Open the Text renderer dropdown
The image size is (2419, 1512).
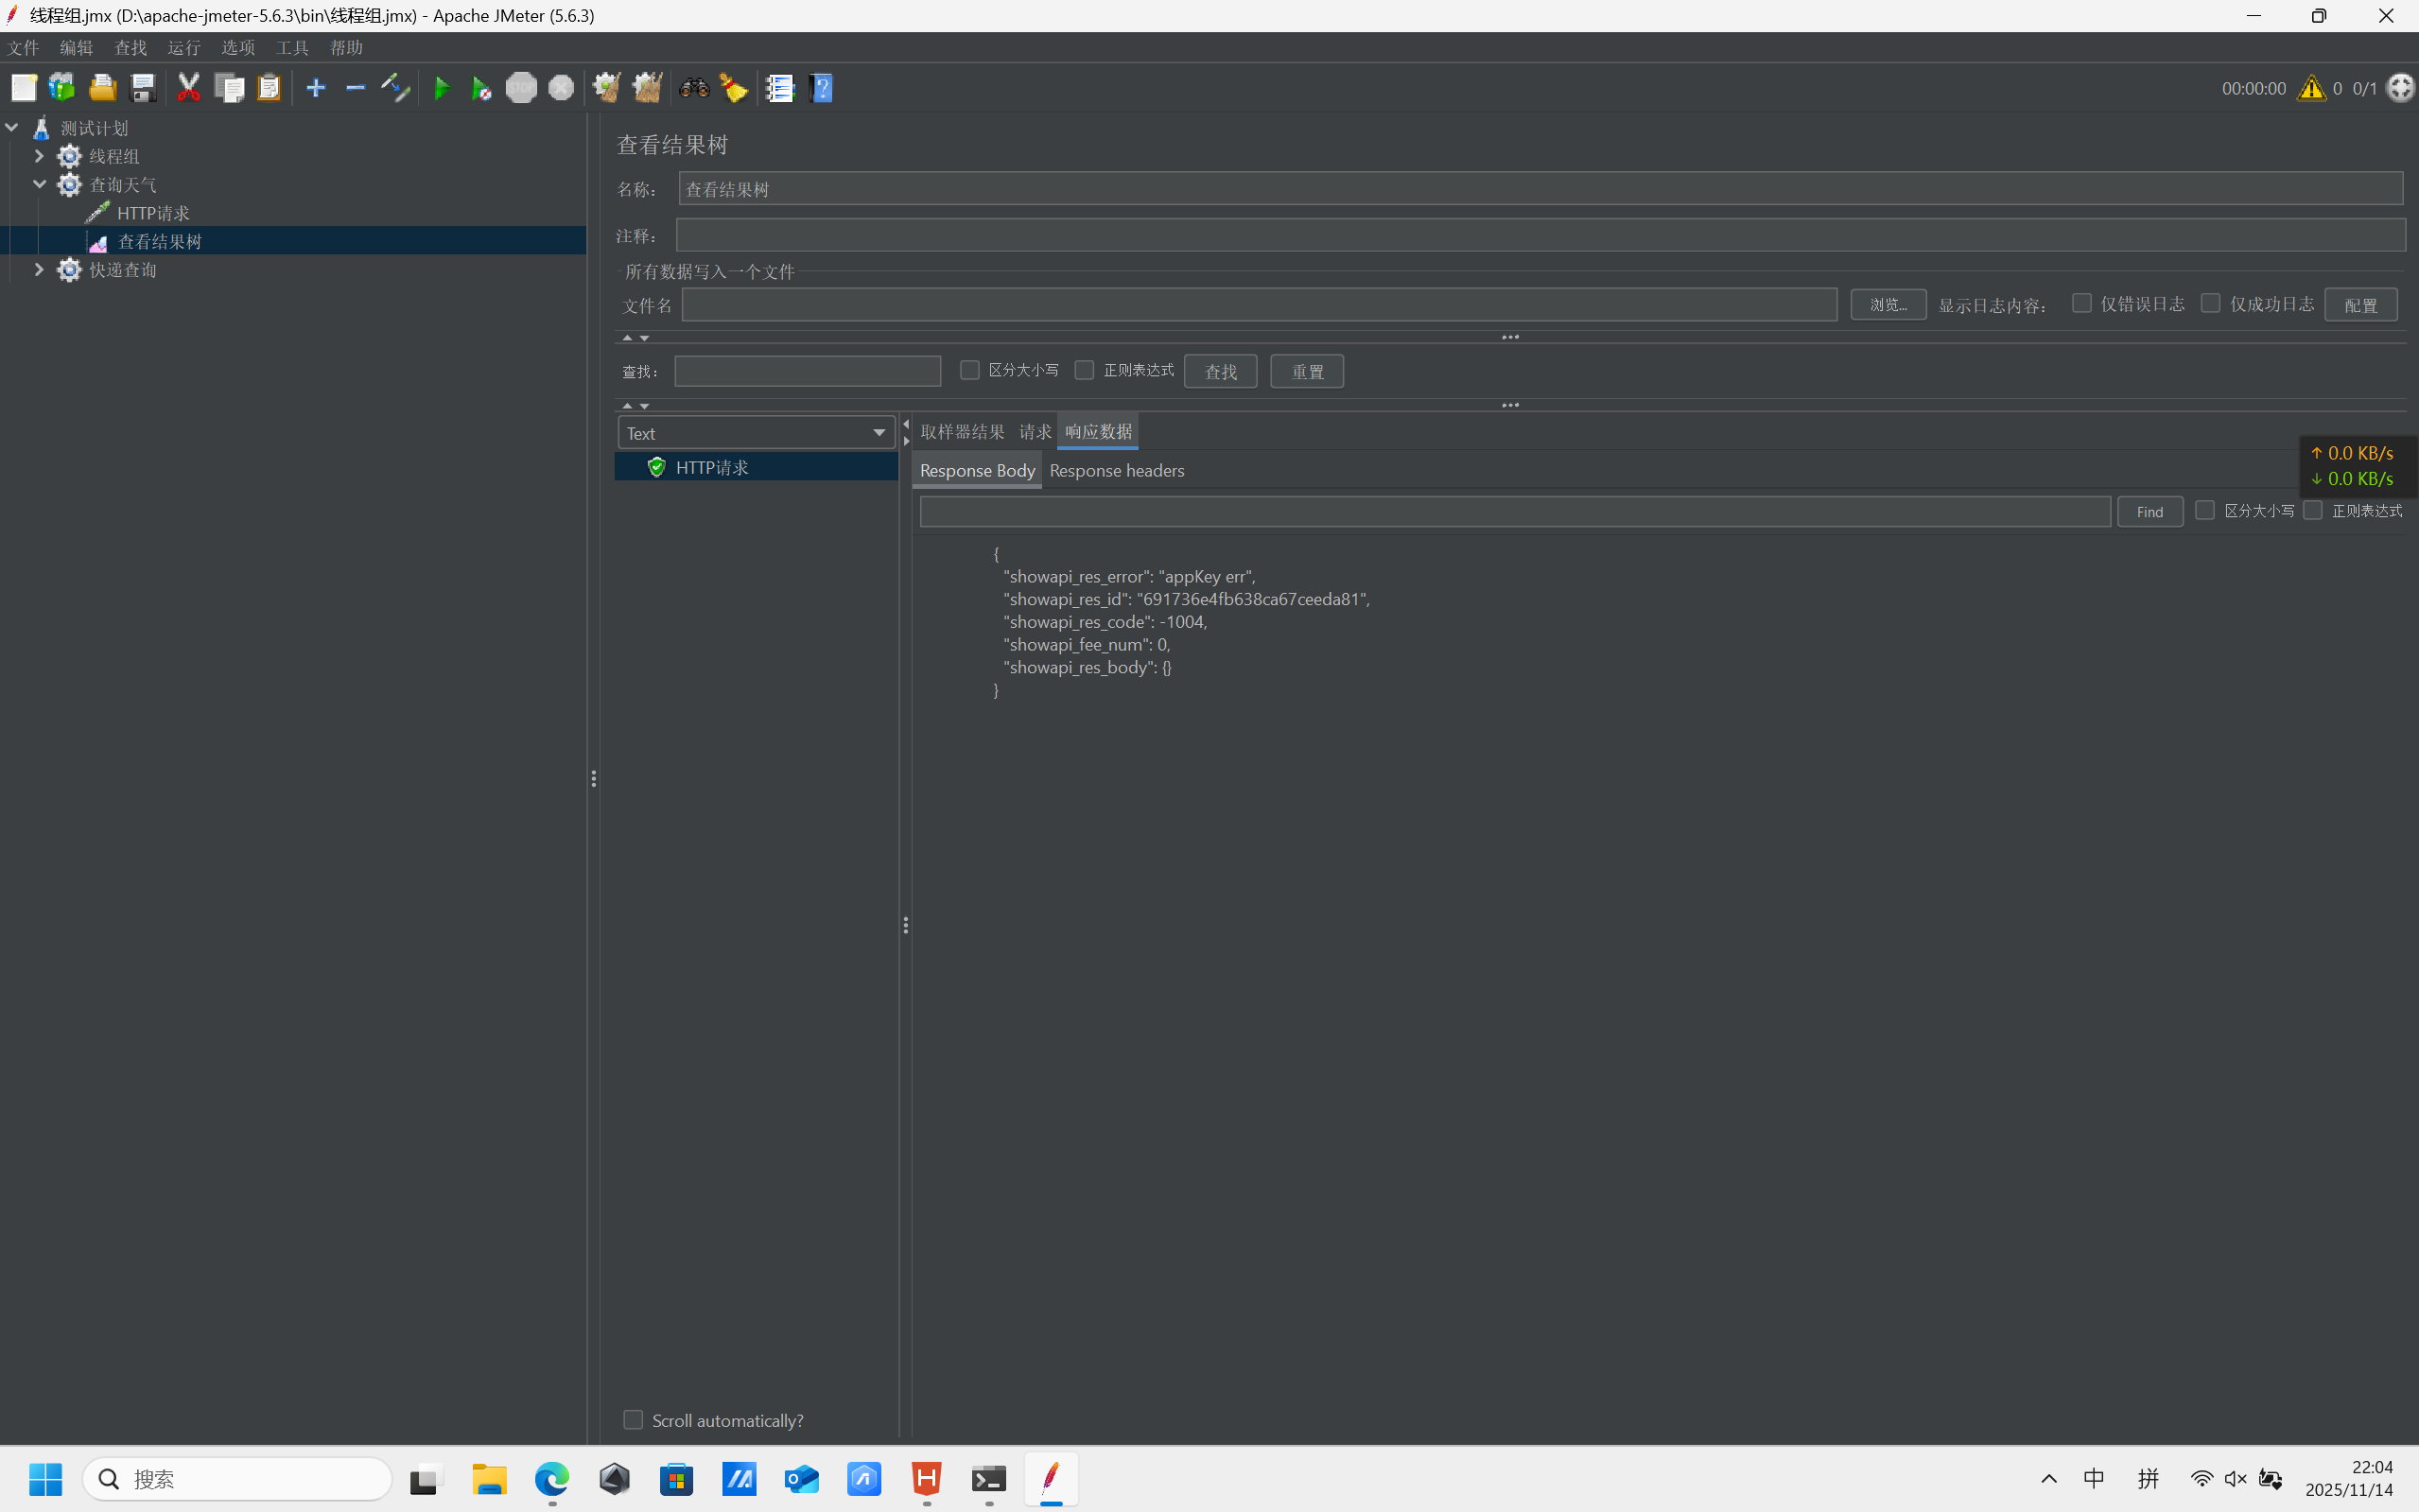point(756,433)
